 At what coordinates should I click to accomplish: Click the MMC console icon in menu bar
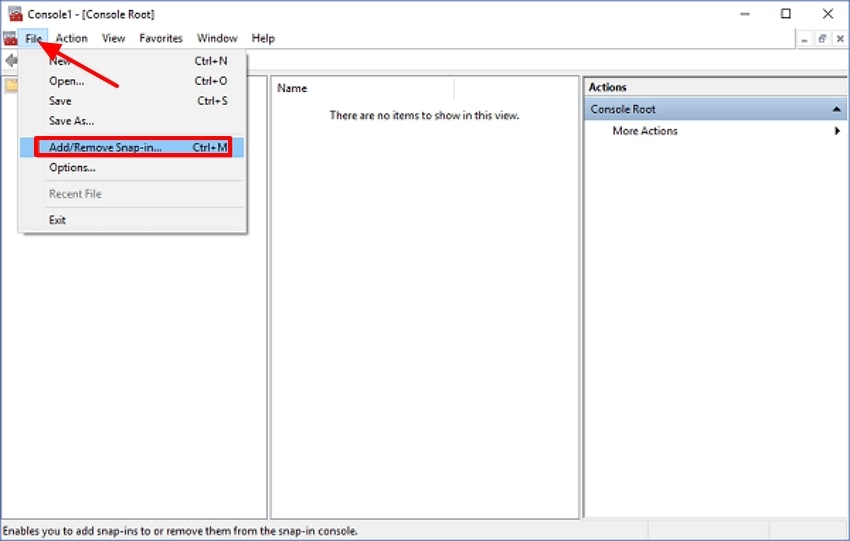pyautogui.click(x=10, y=38)
